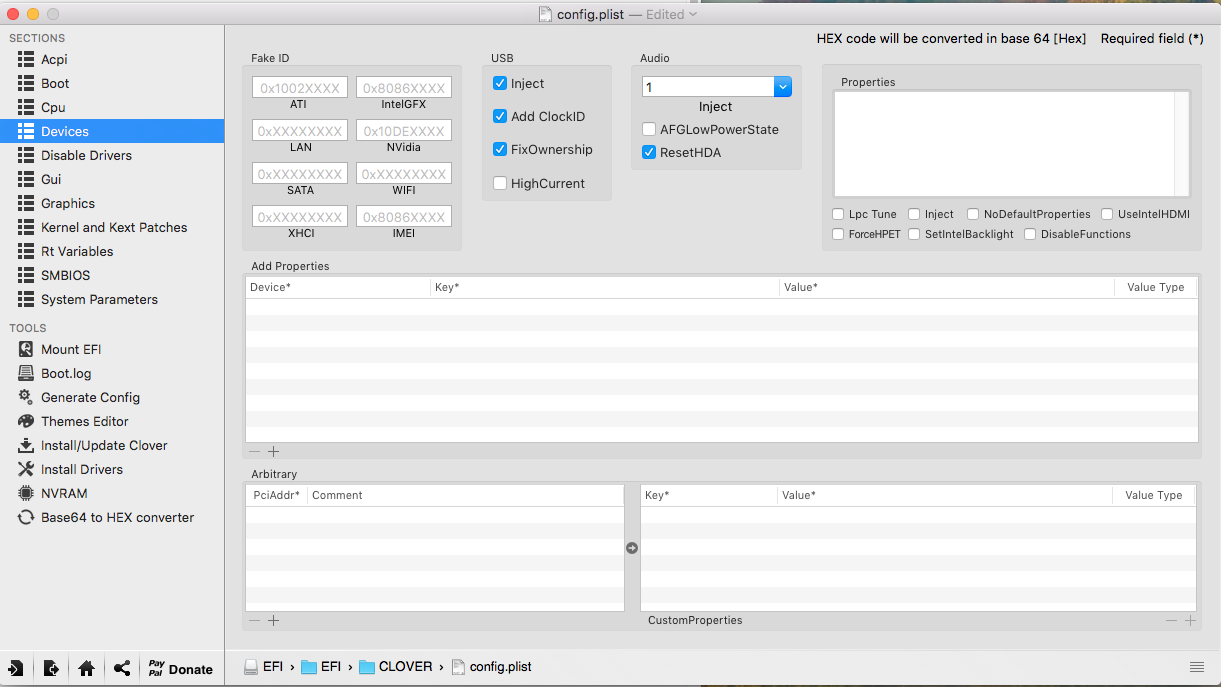The image size is (1221, 687).
Task: Enable the AFGLowPowerState checkbox
Action: pyautogui.click(x=649, y=129)
